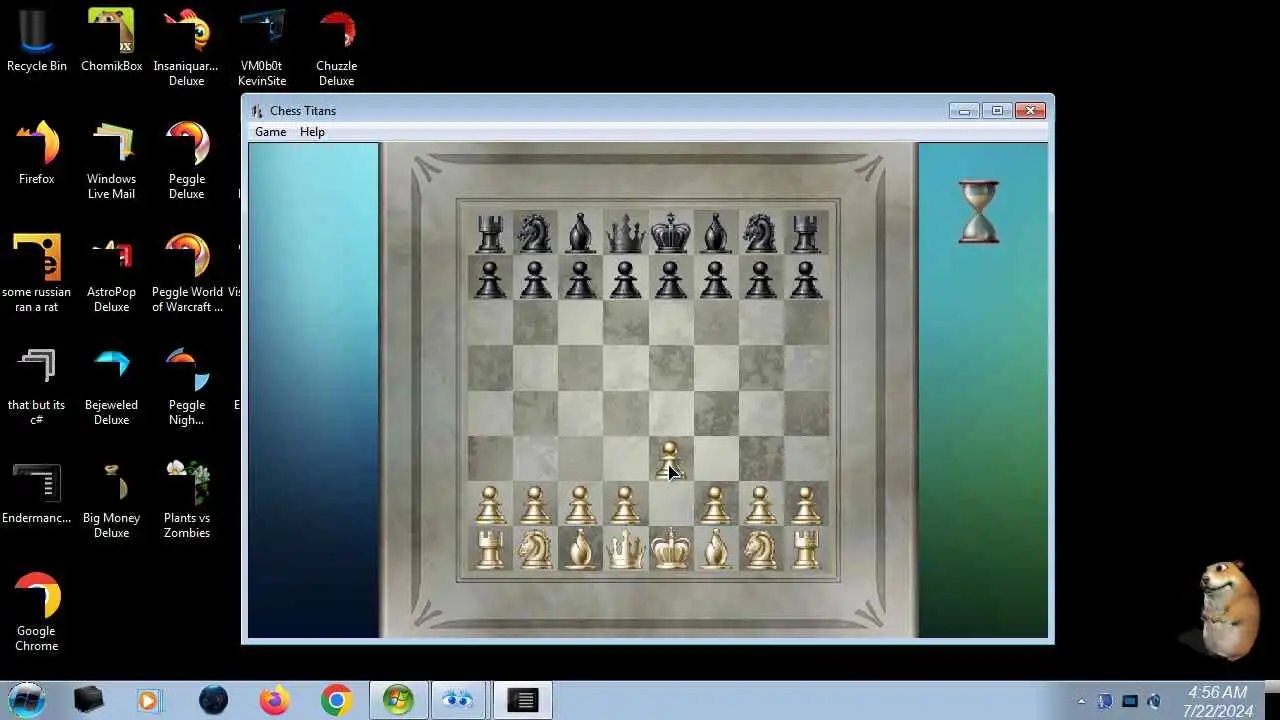Maximize the Chess Titans window
Image resolution: width=1280 pixels, height=720 pixels.
[997, 110]
